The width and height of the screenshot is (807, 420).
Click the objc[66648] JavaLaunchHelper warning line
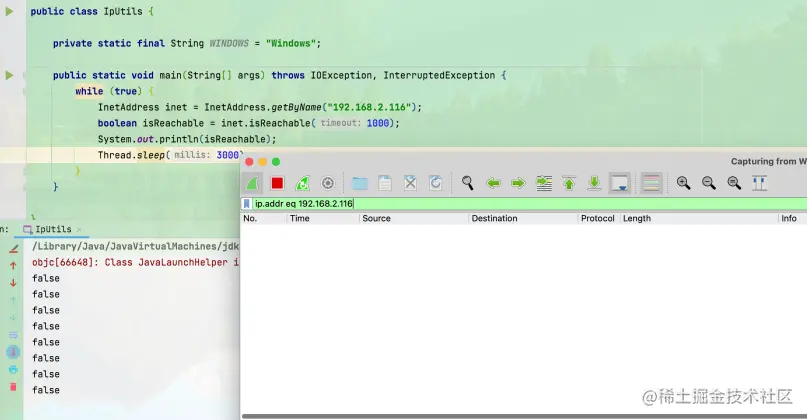(x=135, y=262)
